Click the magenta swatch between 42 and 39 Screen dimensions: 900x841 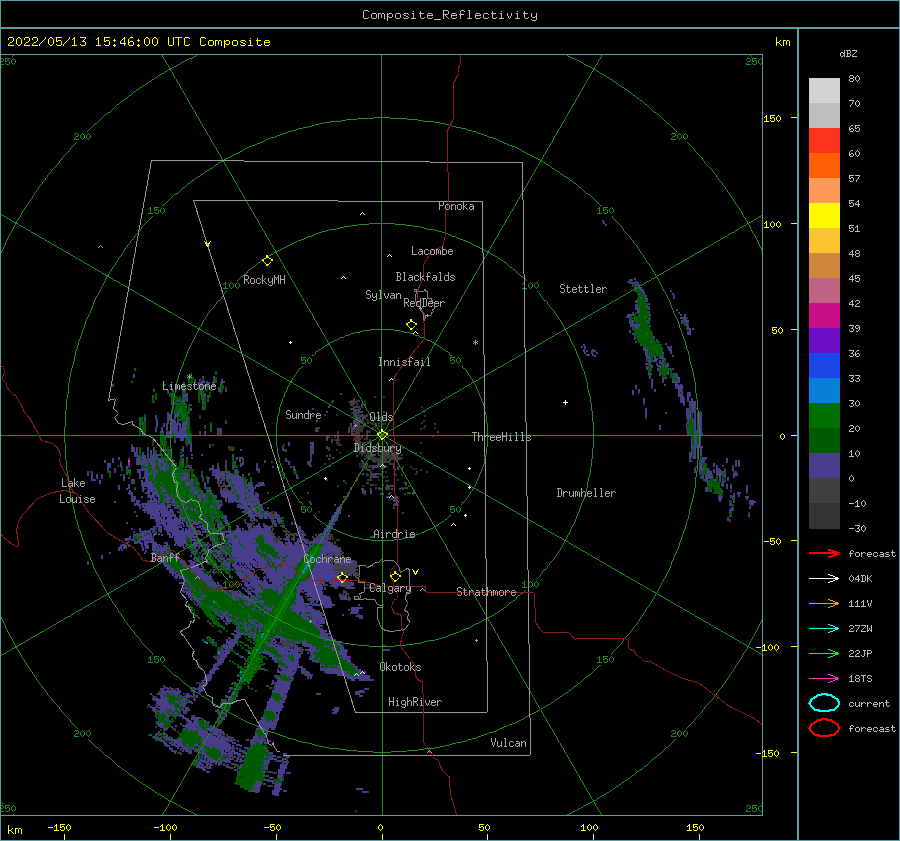(824, 316)
